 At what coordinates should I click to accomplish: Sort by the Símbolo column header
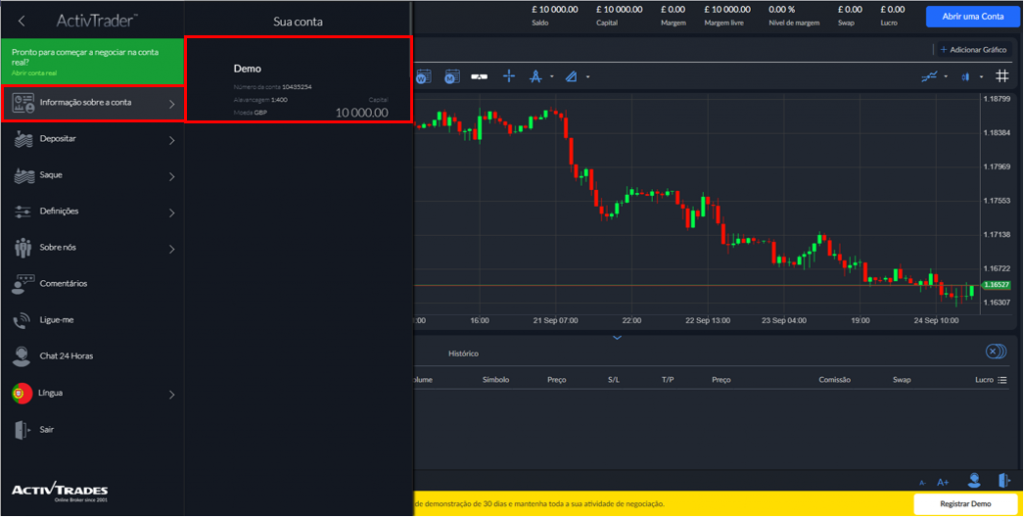coord(496,380)
